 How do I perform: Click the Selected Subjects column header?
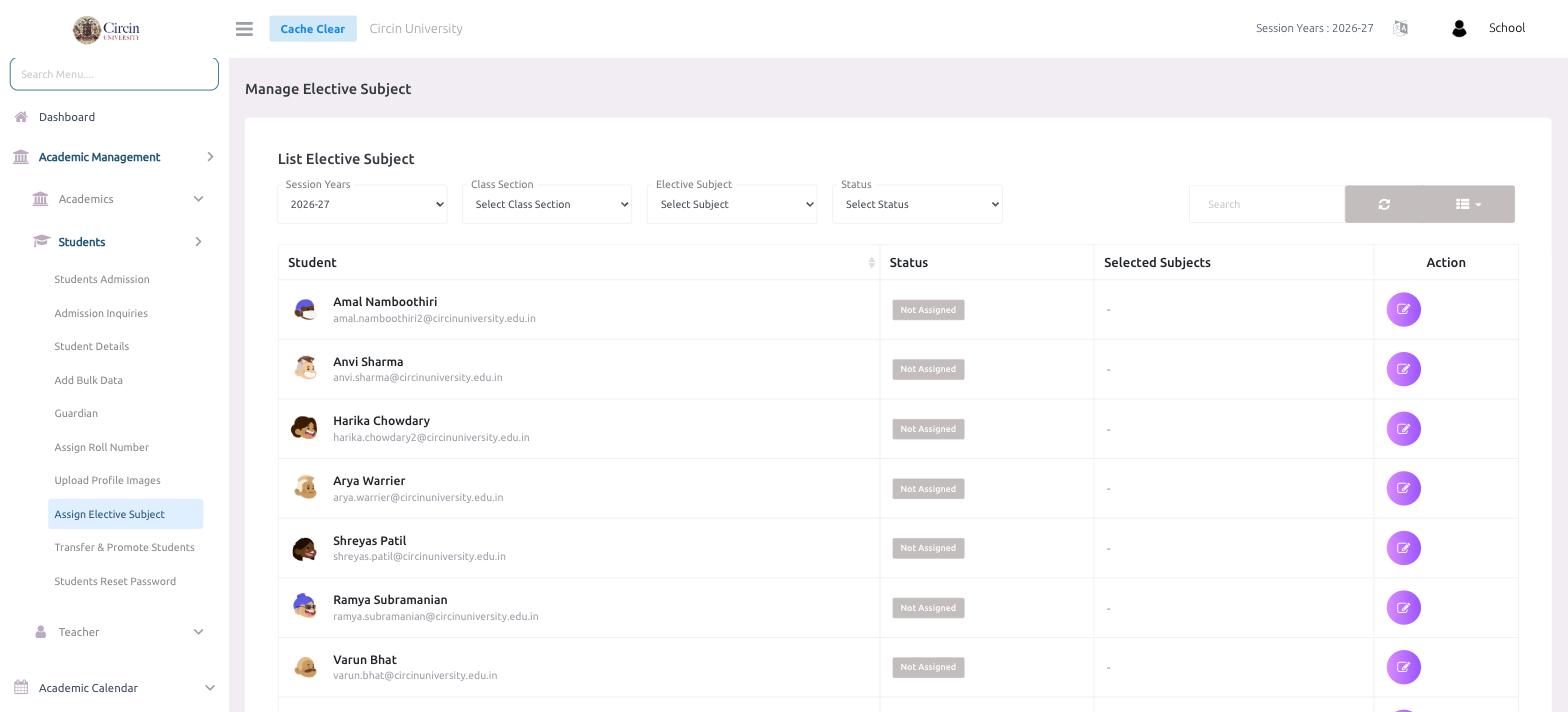1157,263
